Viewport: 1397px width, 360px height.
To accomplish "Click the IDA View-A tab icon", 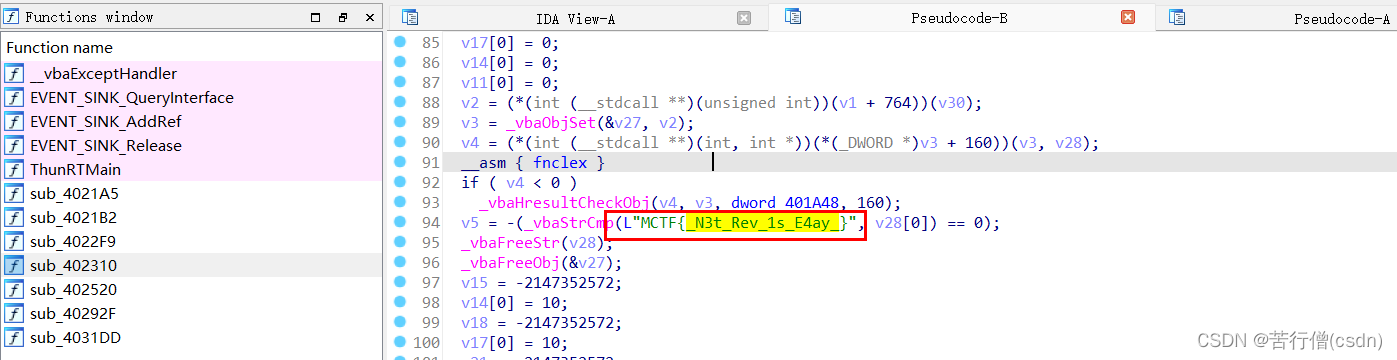I will [410, 17].
